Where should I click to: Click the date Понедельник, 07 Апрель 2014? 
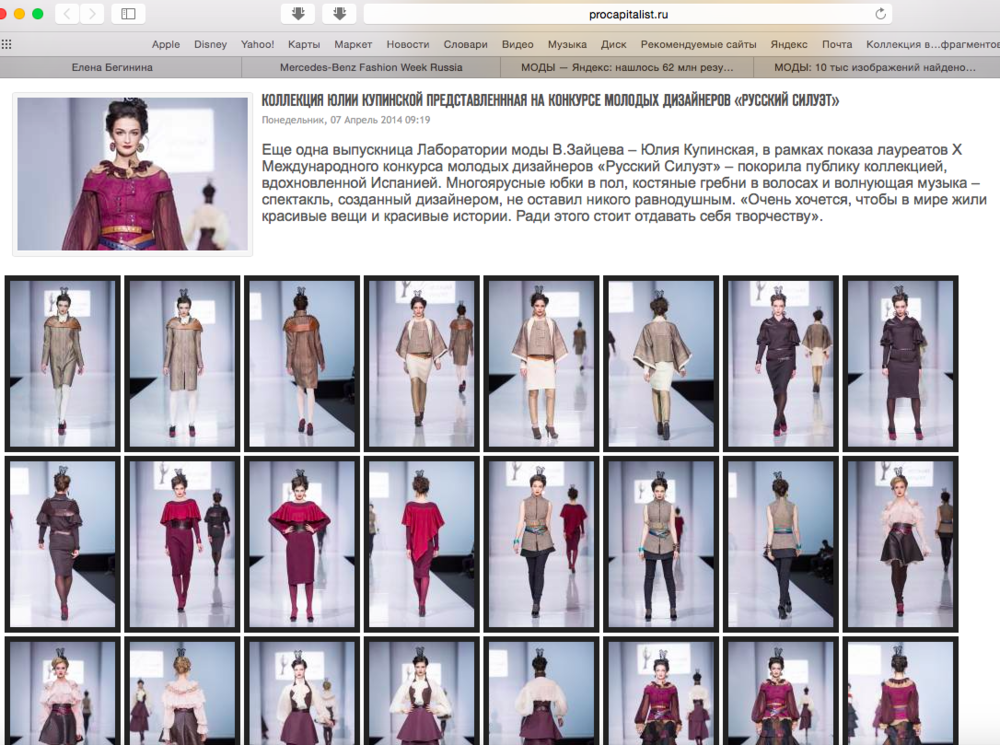point(346,119)
